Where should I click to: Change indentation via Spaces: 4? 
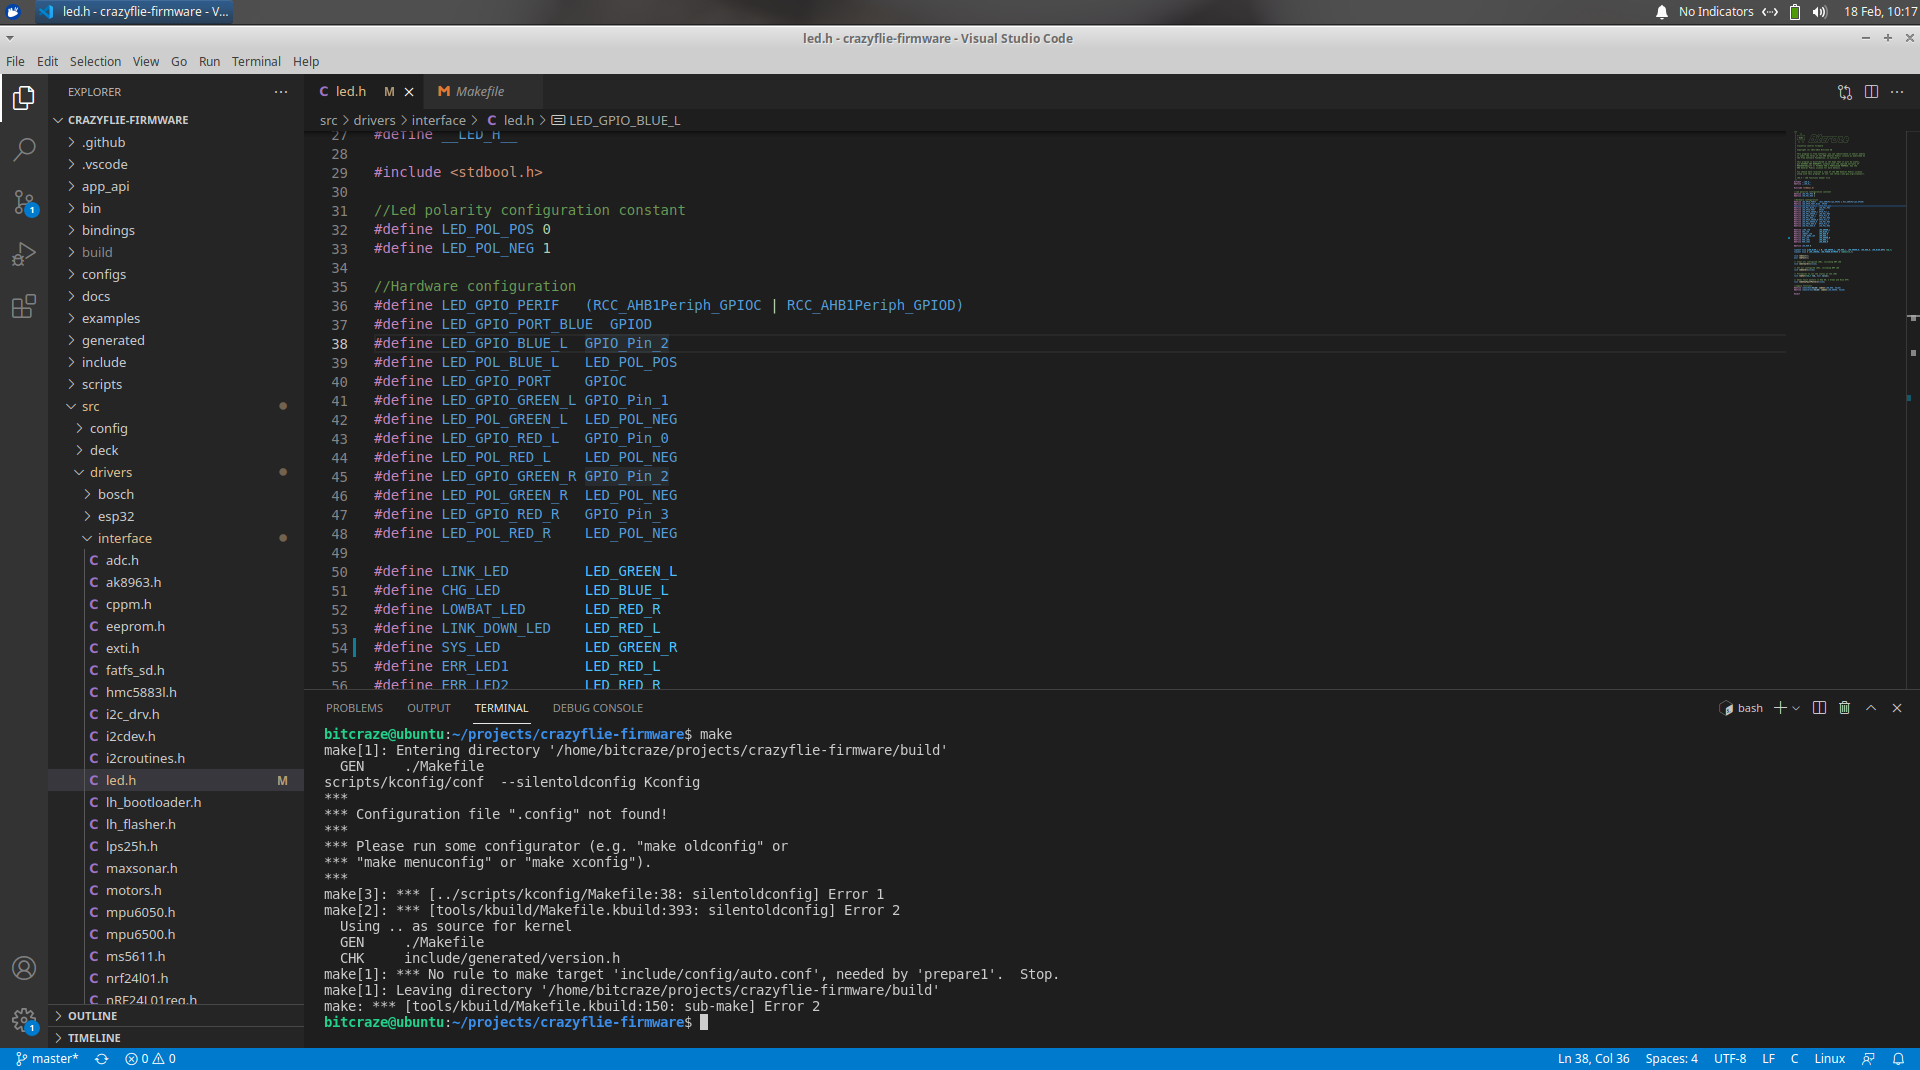[x=1671, y=1059]
